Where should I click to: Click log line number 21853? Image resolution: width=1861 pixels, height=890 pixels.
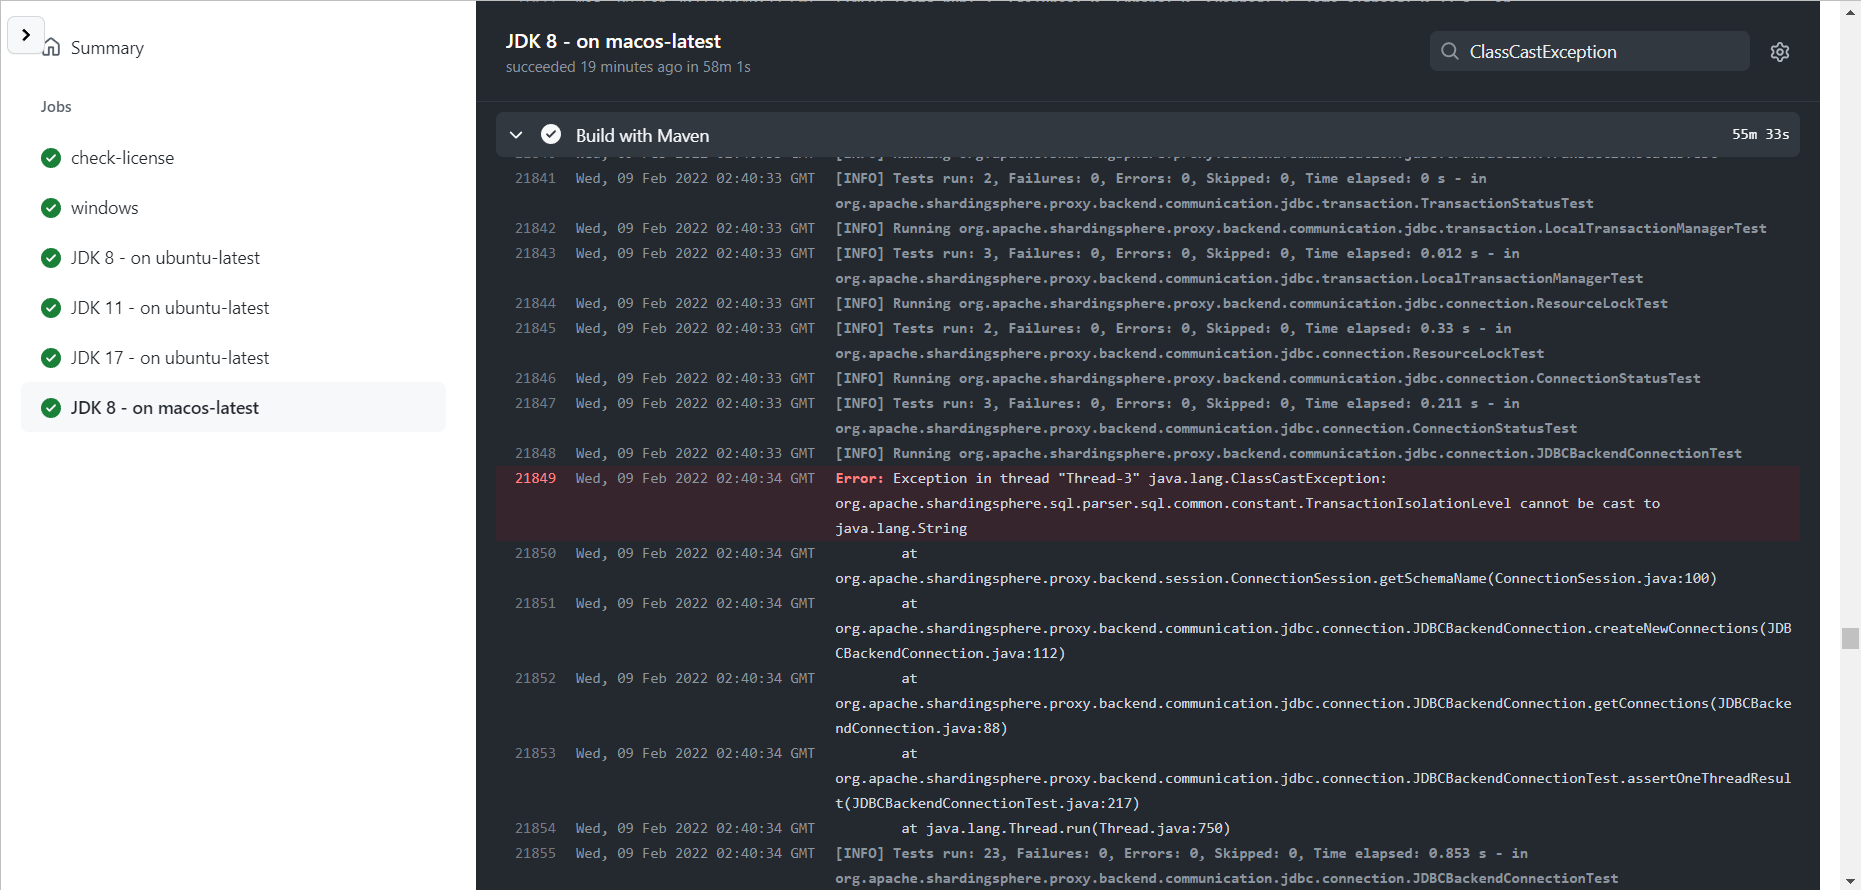tap(535, 753)
